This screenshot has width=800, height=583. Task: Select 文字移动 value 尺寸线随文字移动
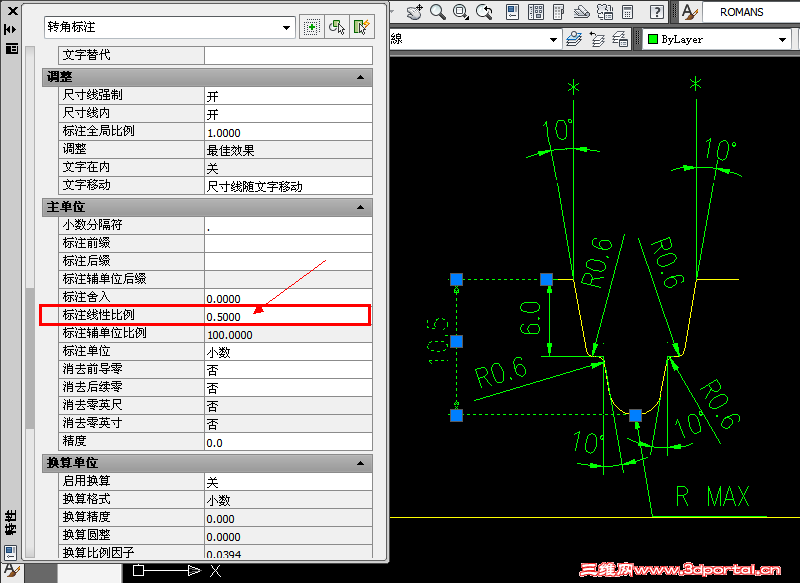coord(288,186)
